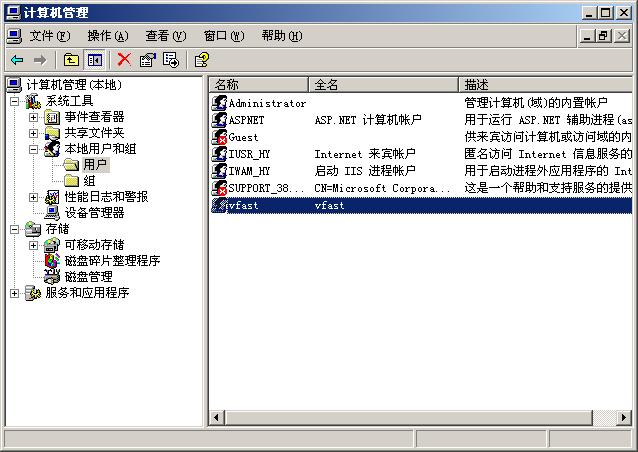Image resolution: width=638 pixels, height=452 pixels.
Task: Open the 查看(V) menu
Action: click(x=165, y=36)
